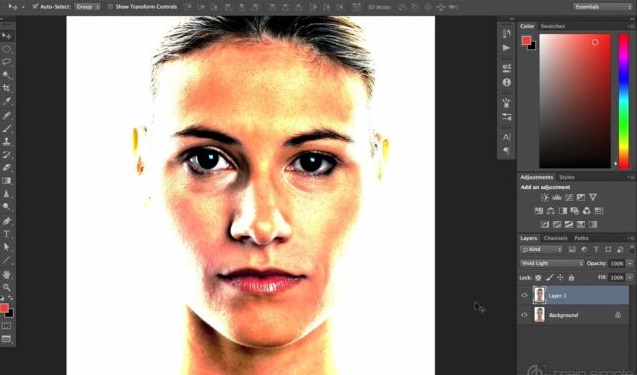Toggle Quick Mask mode in toolbox
The width and height of the screenshot is (637, 375).
tap(6, 326)
